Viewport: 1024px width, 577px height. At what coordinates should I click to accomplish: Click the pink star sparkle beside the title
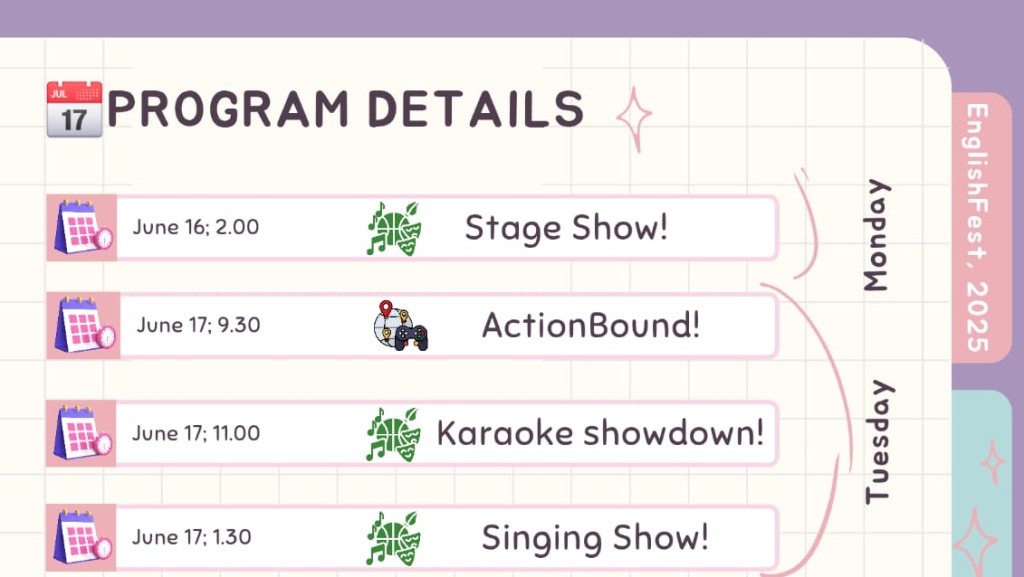[x=634, y=118]
